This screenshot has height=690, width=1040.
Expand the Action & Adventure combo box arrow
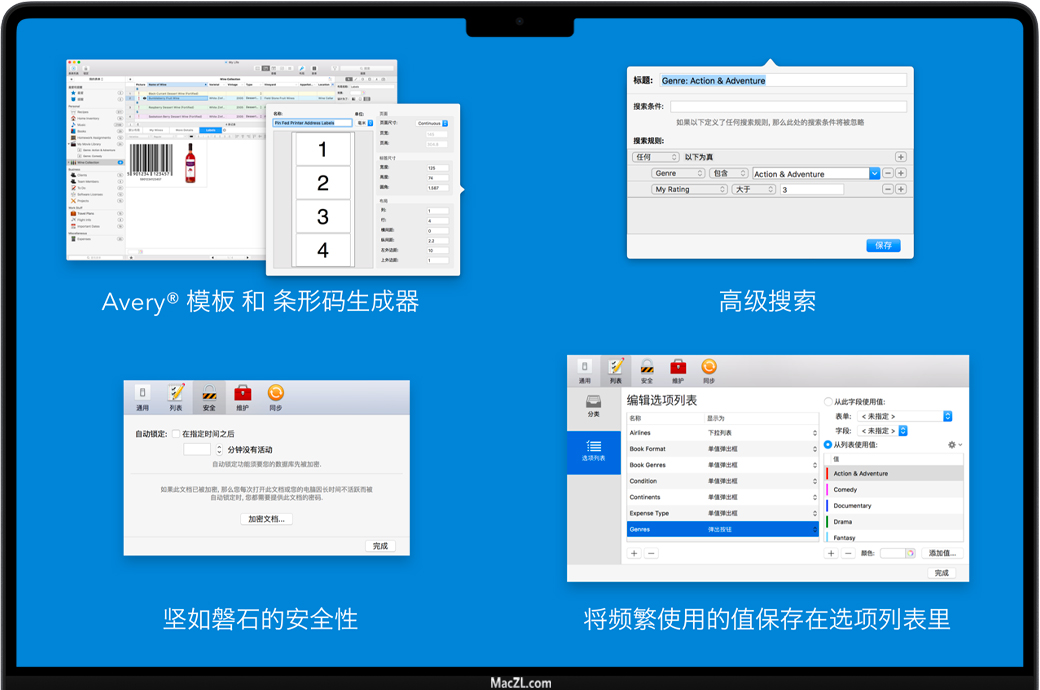click(x=874, y=173)
